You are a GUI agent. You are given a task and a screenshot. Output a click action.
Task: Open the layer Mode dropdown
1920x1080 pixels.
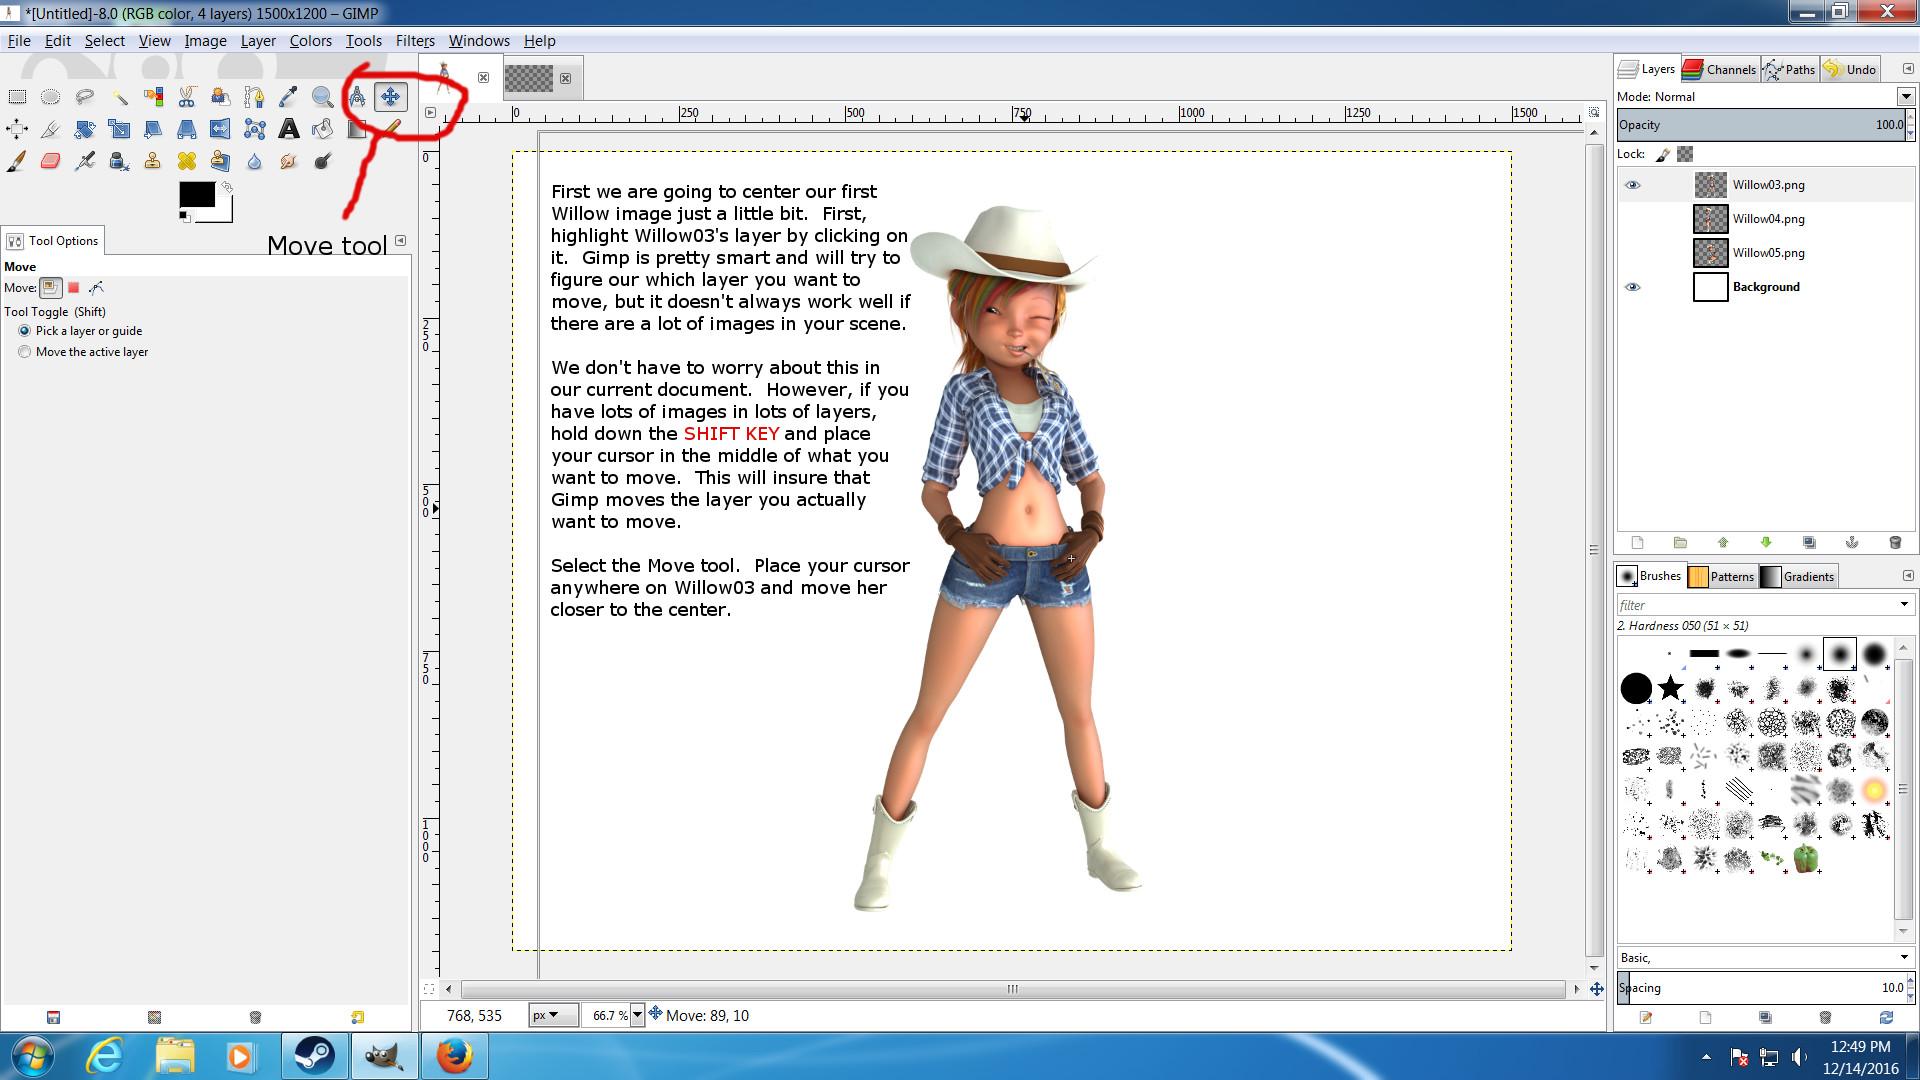tap(1905, 97)
